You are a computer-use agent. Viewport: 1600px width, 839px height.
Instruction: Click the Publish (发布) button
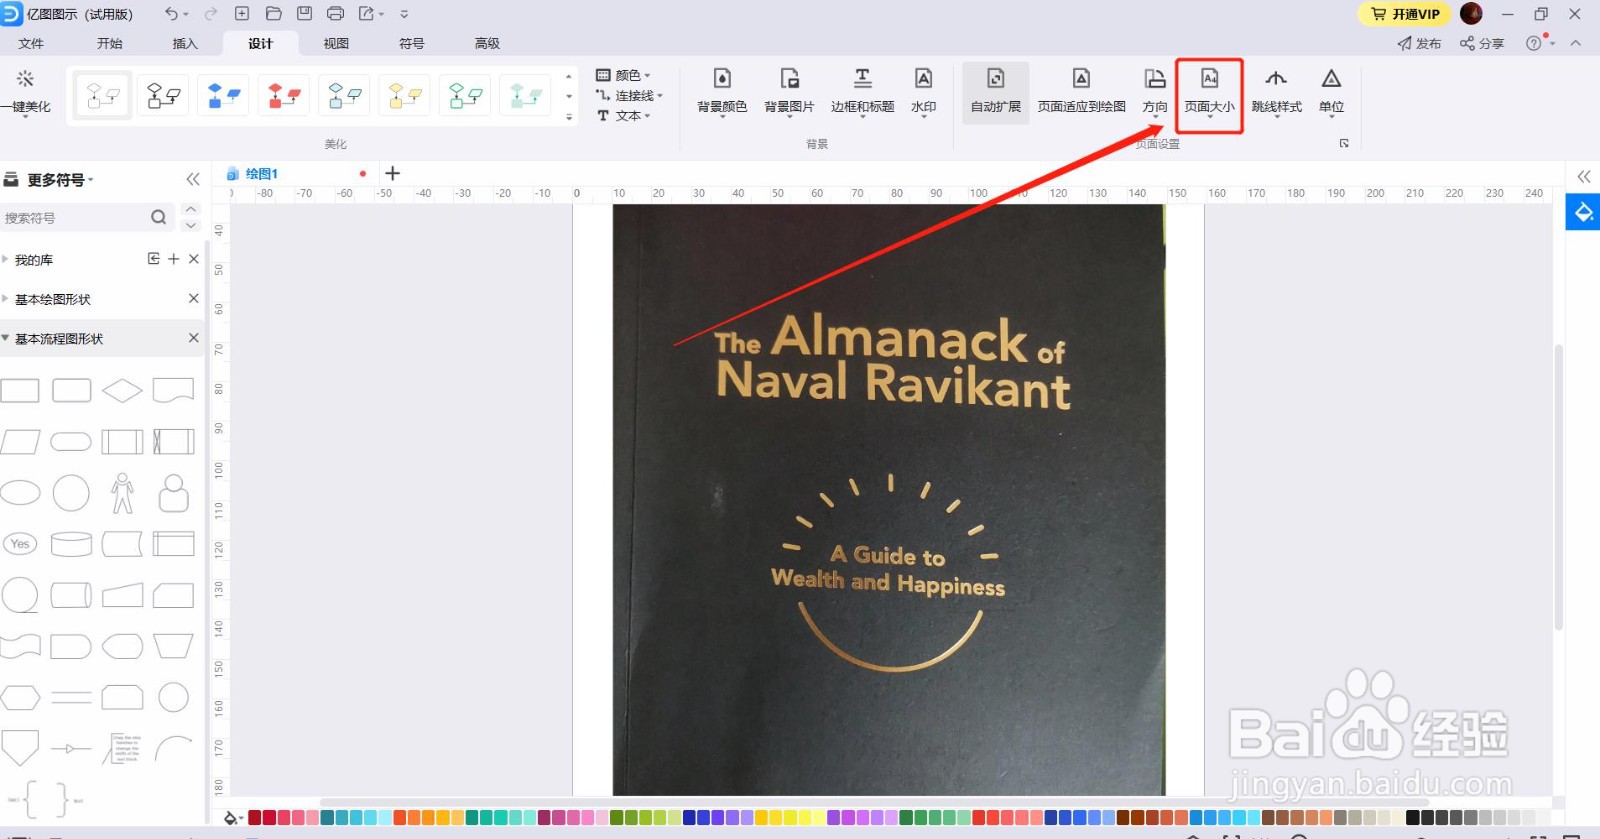(x=1420, y=43)
